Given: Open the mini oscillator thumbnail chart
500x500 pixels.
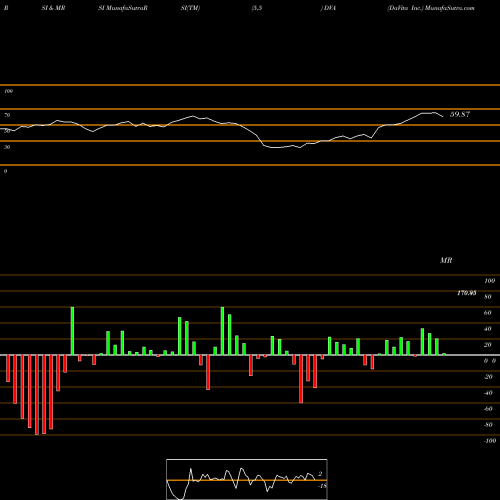Looking at the screenshot, I should 247,479.
